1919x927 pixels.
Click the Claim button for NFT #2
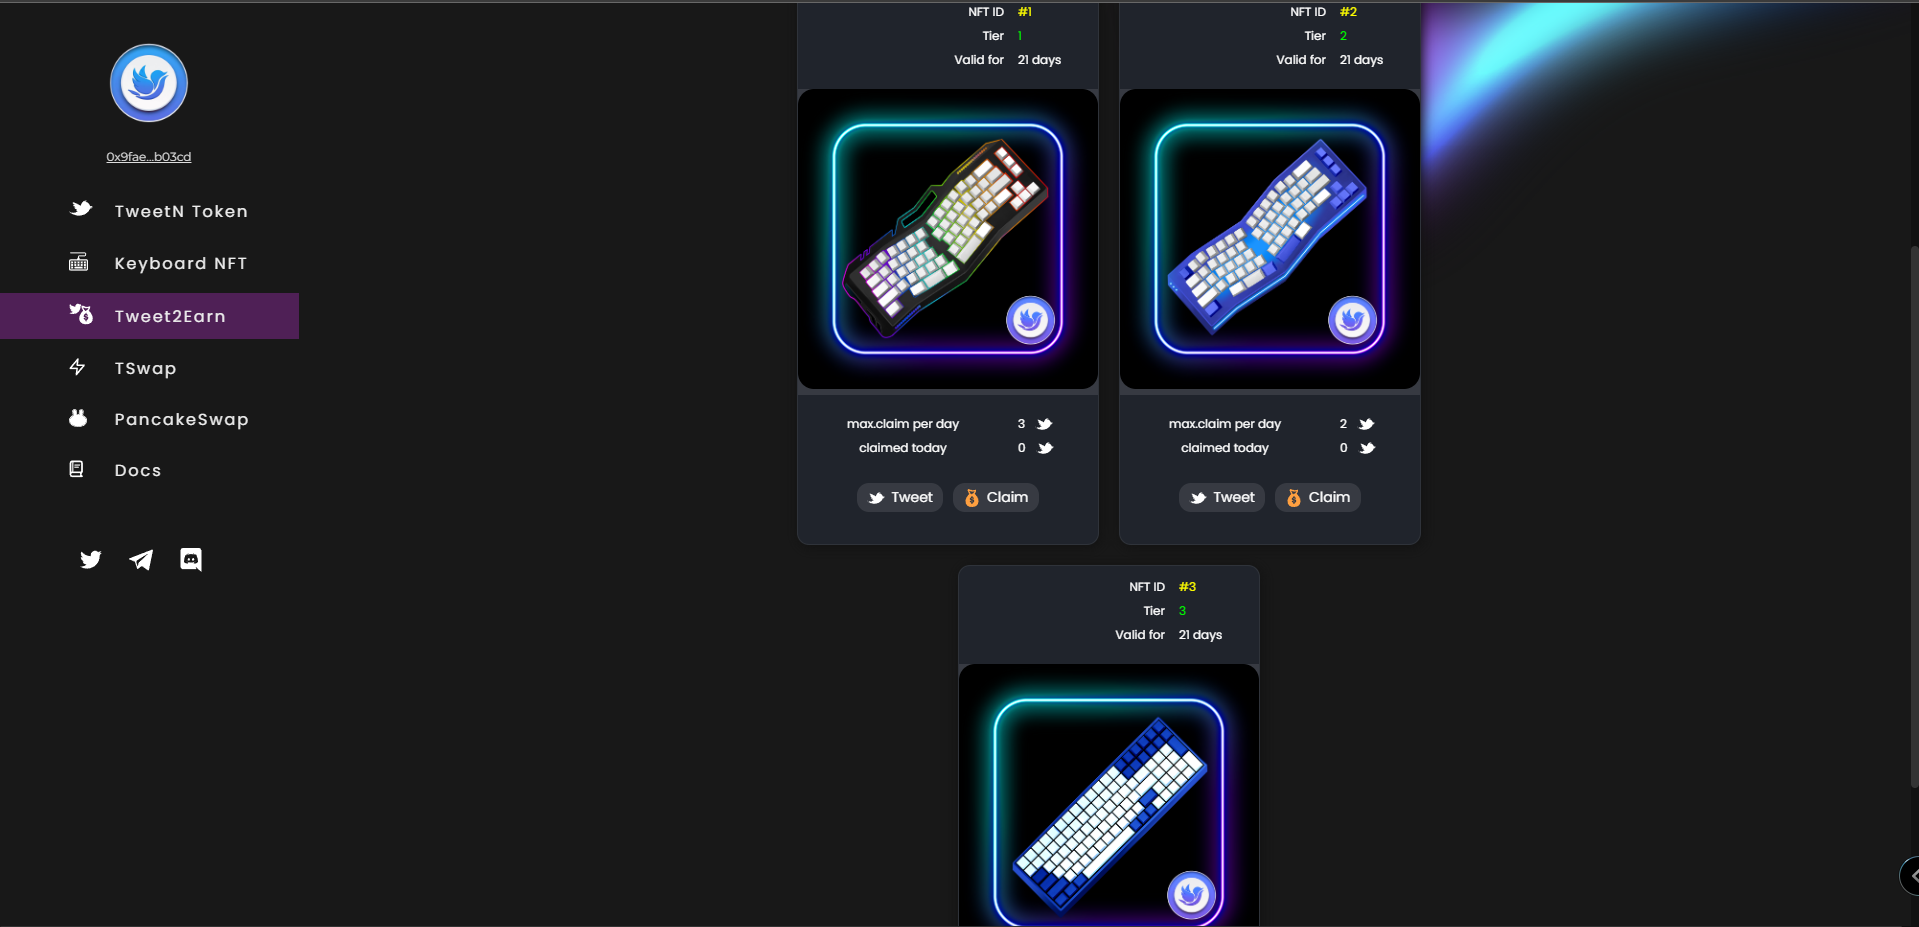coord(1318,497)
